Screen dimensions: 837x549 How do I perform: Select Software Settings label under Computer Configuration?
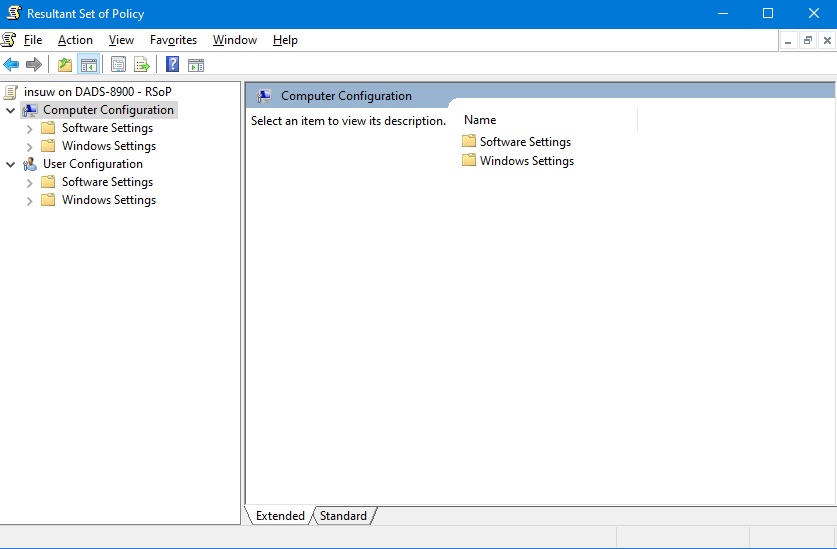pos(107,128)
